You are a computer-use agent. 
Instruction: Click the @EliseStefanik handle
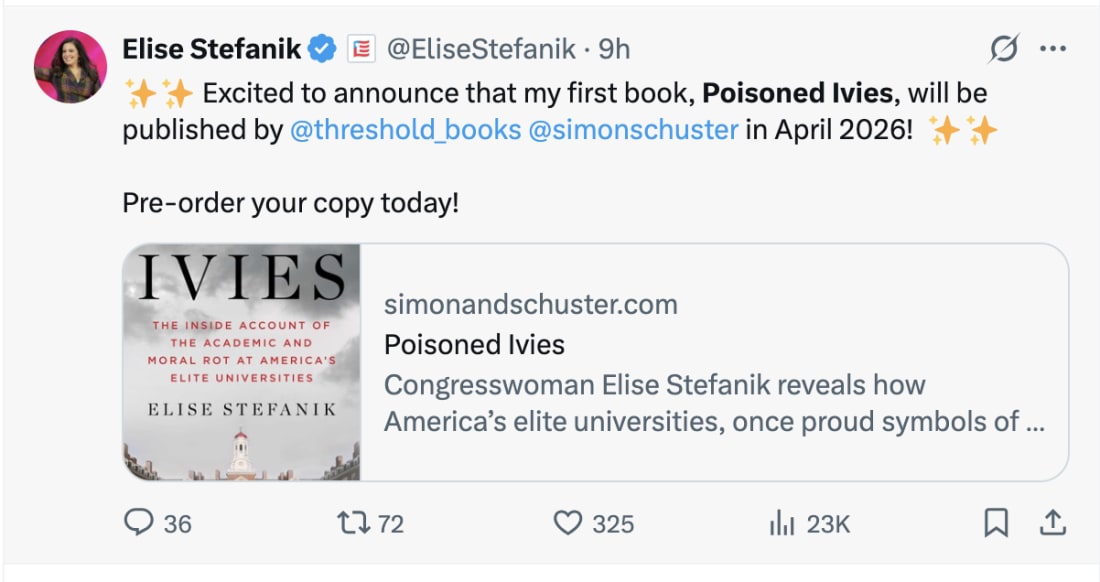pos(481,48)
